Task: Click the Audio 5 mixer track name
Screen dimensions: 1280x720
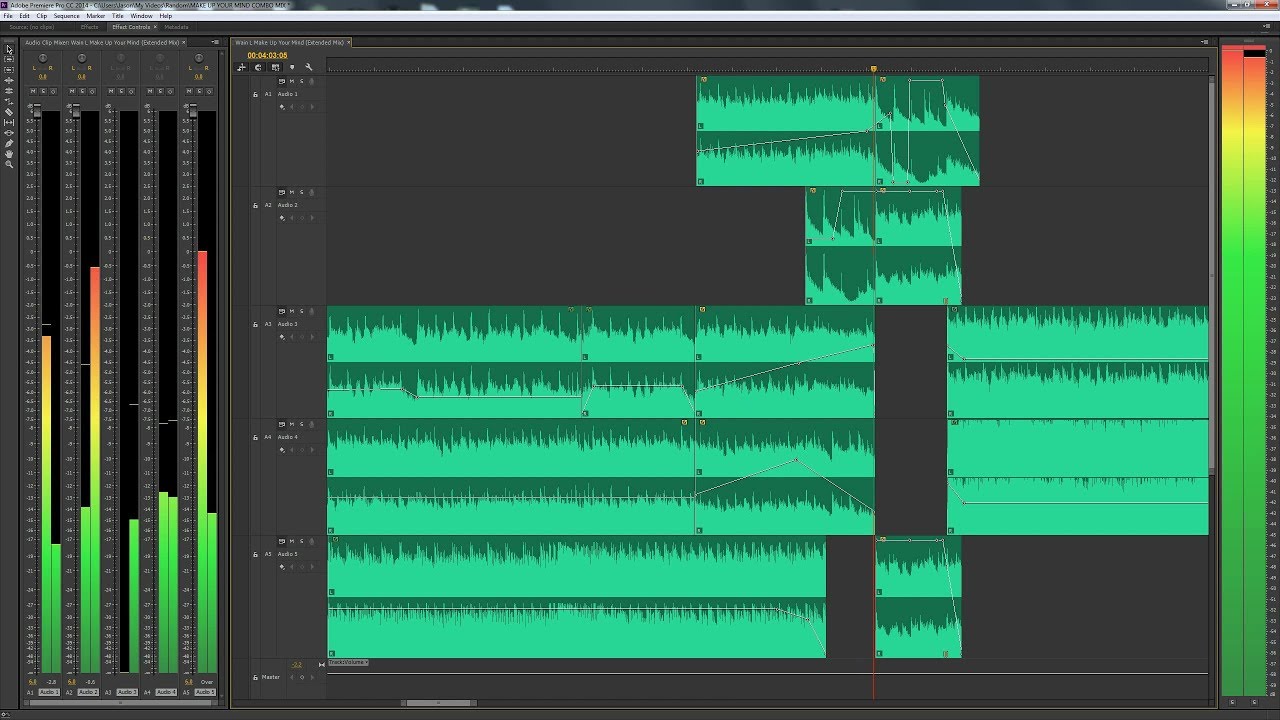Action: pyautogui.click(x=205, y=692)
